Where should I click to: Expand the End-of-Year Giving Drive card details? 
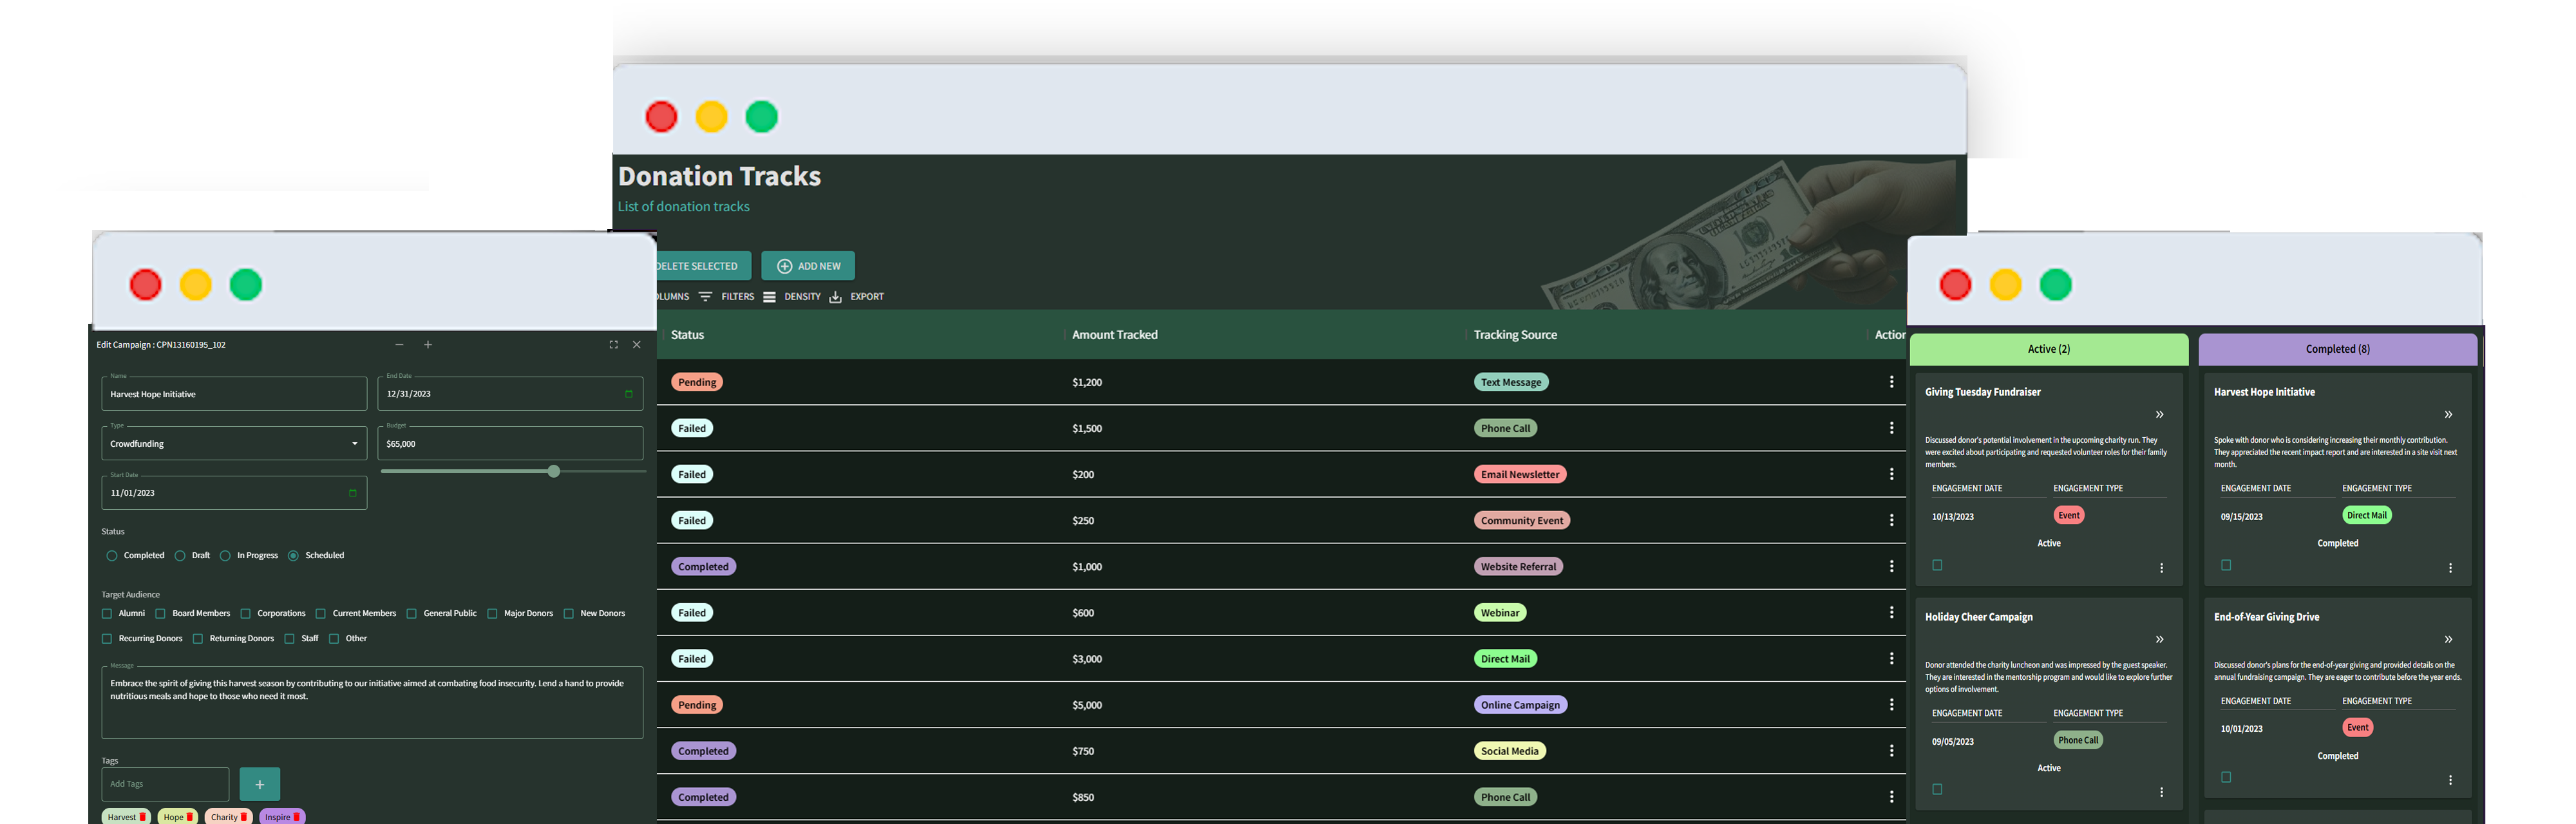click(x=2448, y=639)
